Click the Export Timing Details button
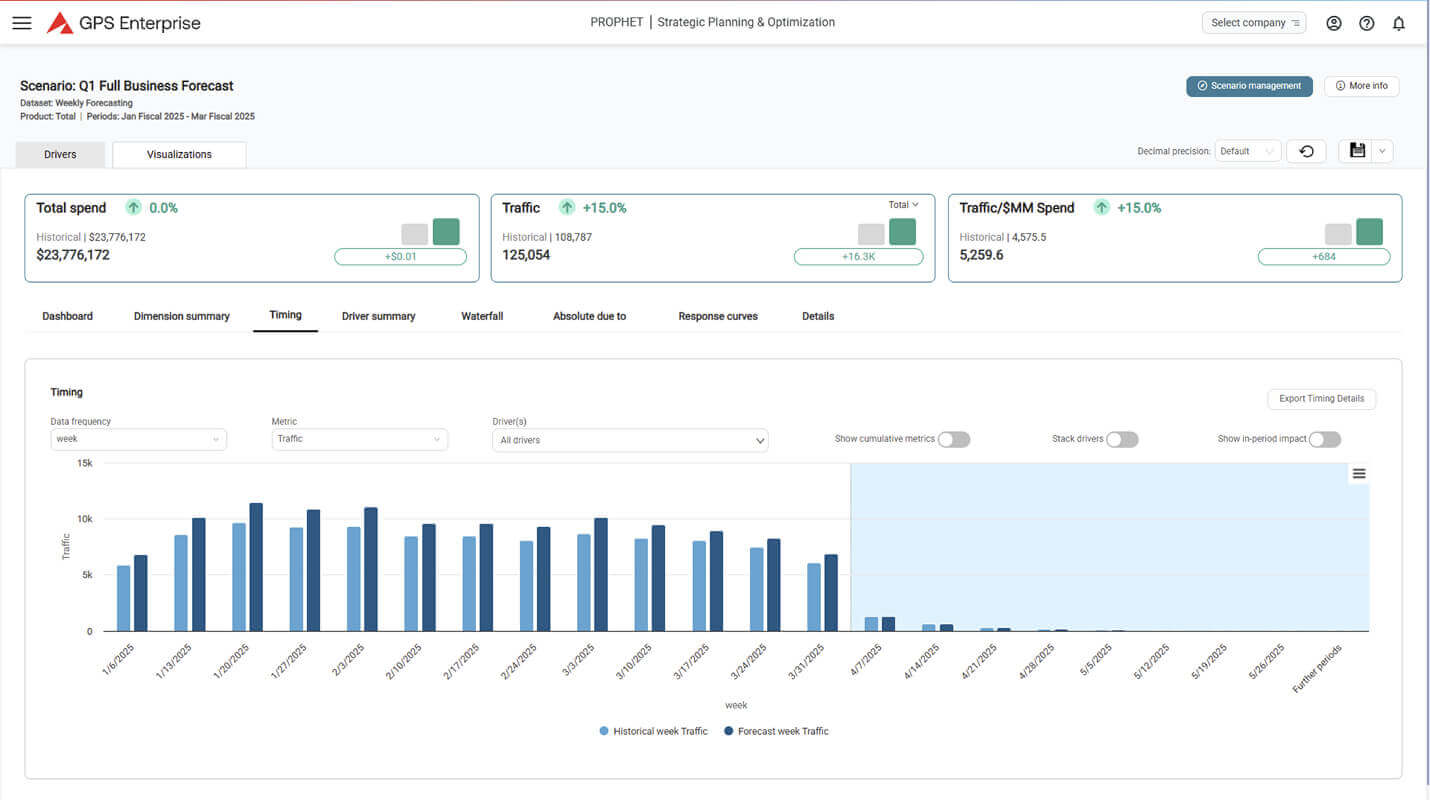This screenshot has width=1430, height=800. pyautogui.click(x=1321, y=399)
